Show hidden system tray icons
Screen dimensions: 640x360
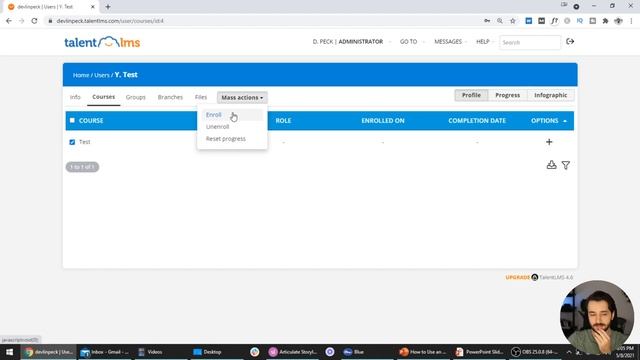point(569,352)
